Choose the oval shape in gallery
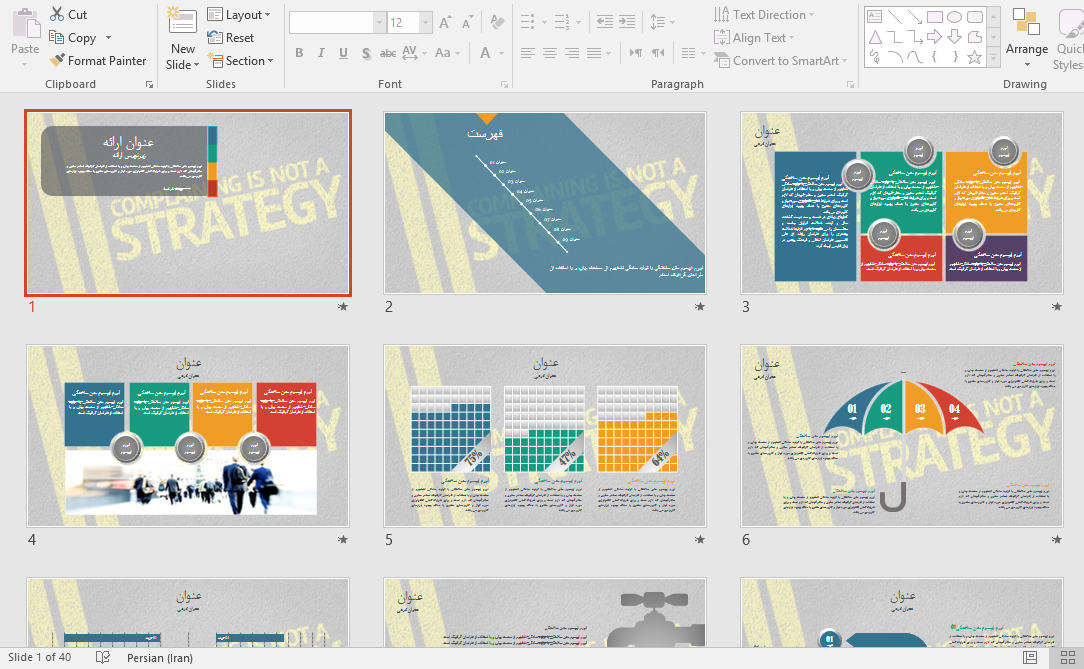The width and height of the screenshot is (1084, 669). click(x=954, y=16)
